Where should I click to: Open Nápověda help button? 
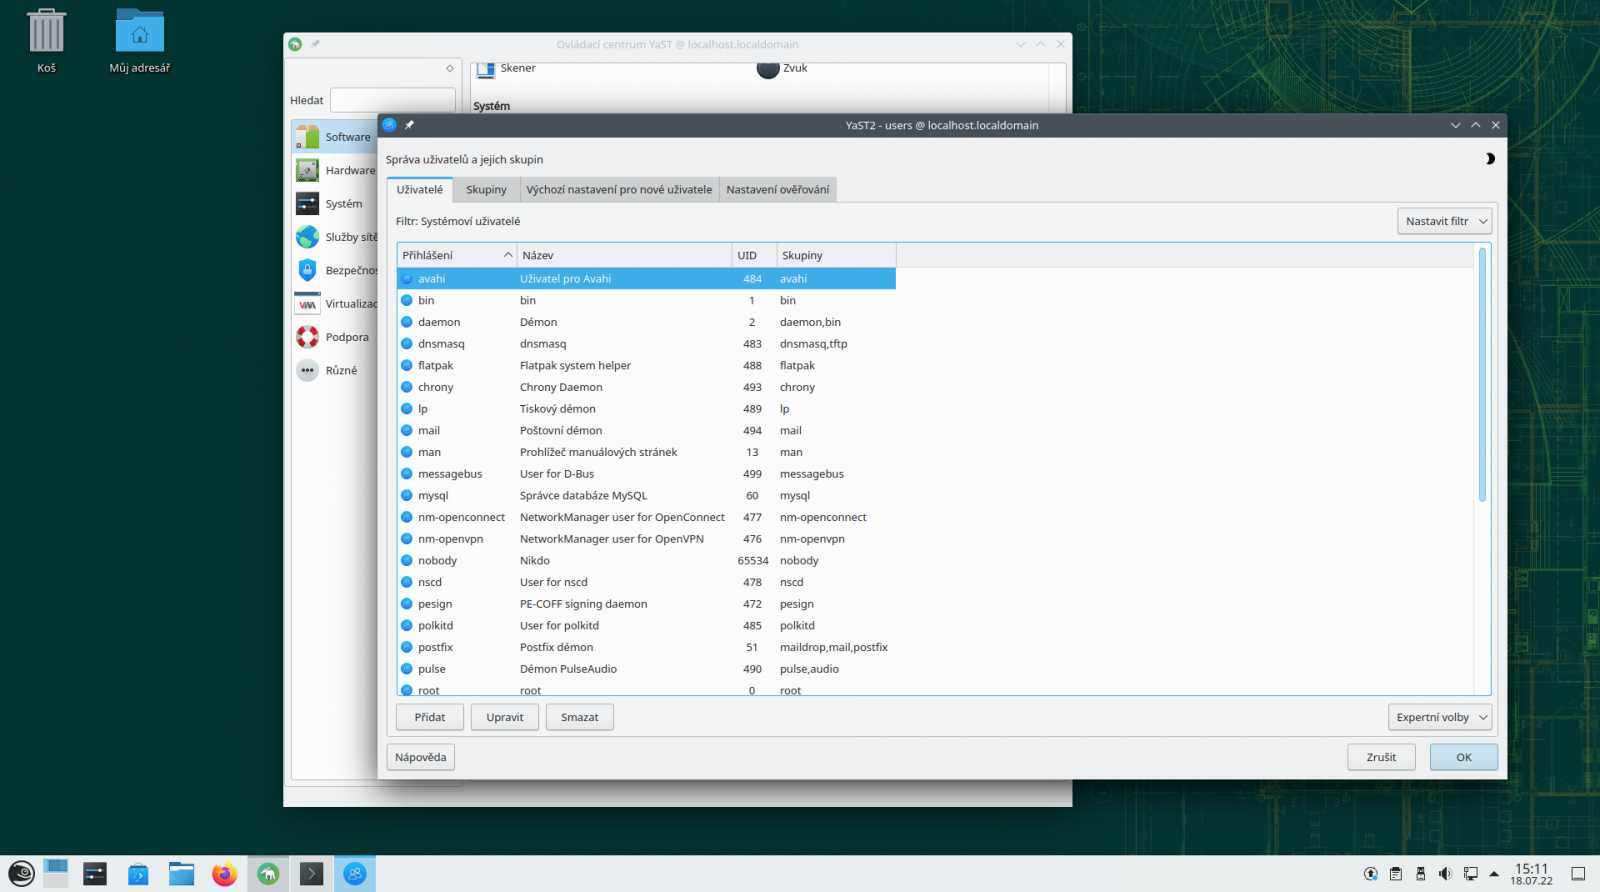(x=421, y=757)
